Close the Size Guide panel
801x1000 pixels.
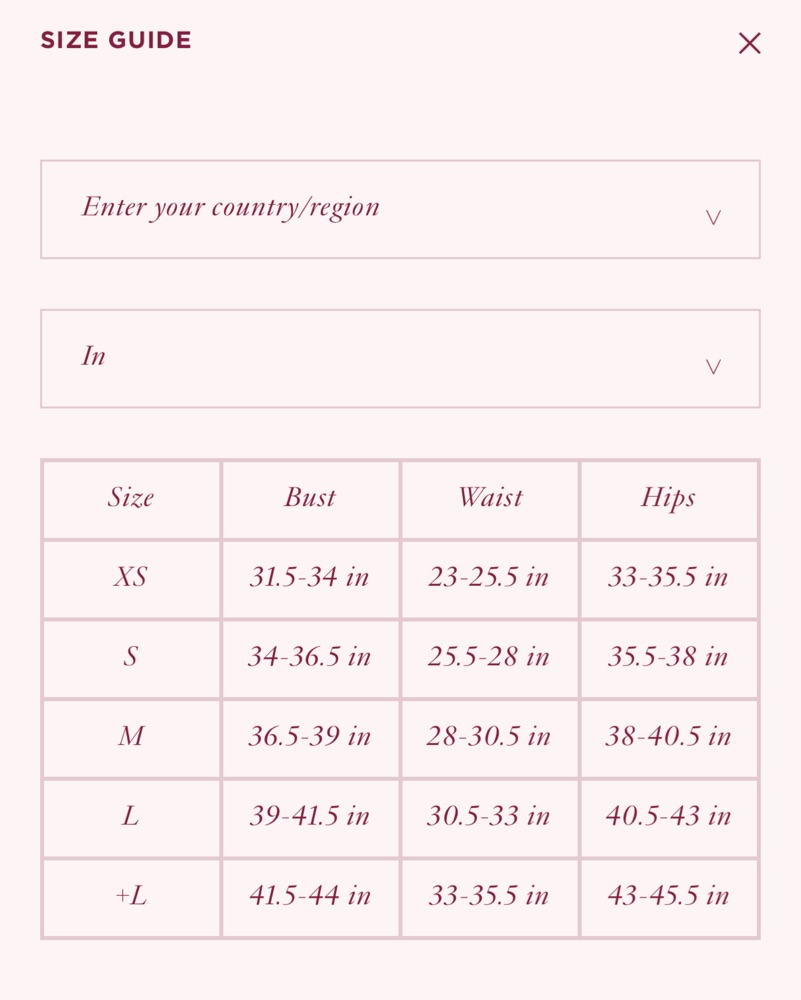(x=749, y=43)
